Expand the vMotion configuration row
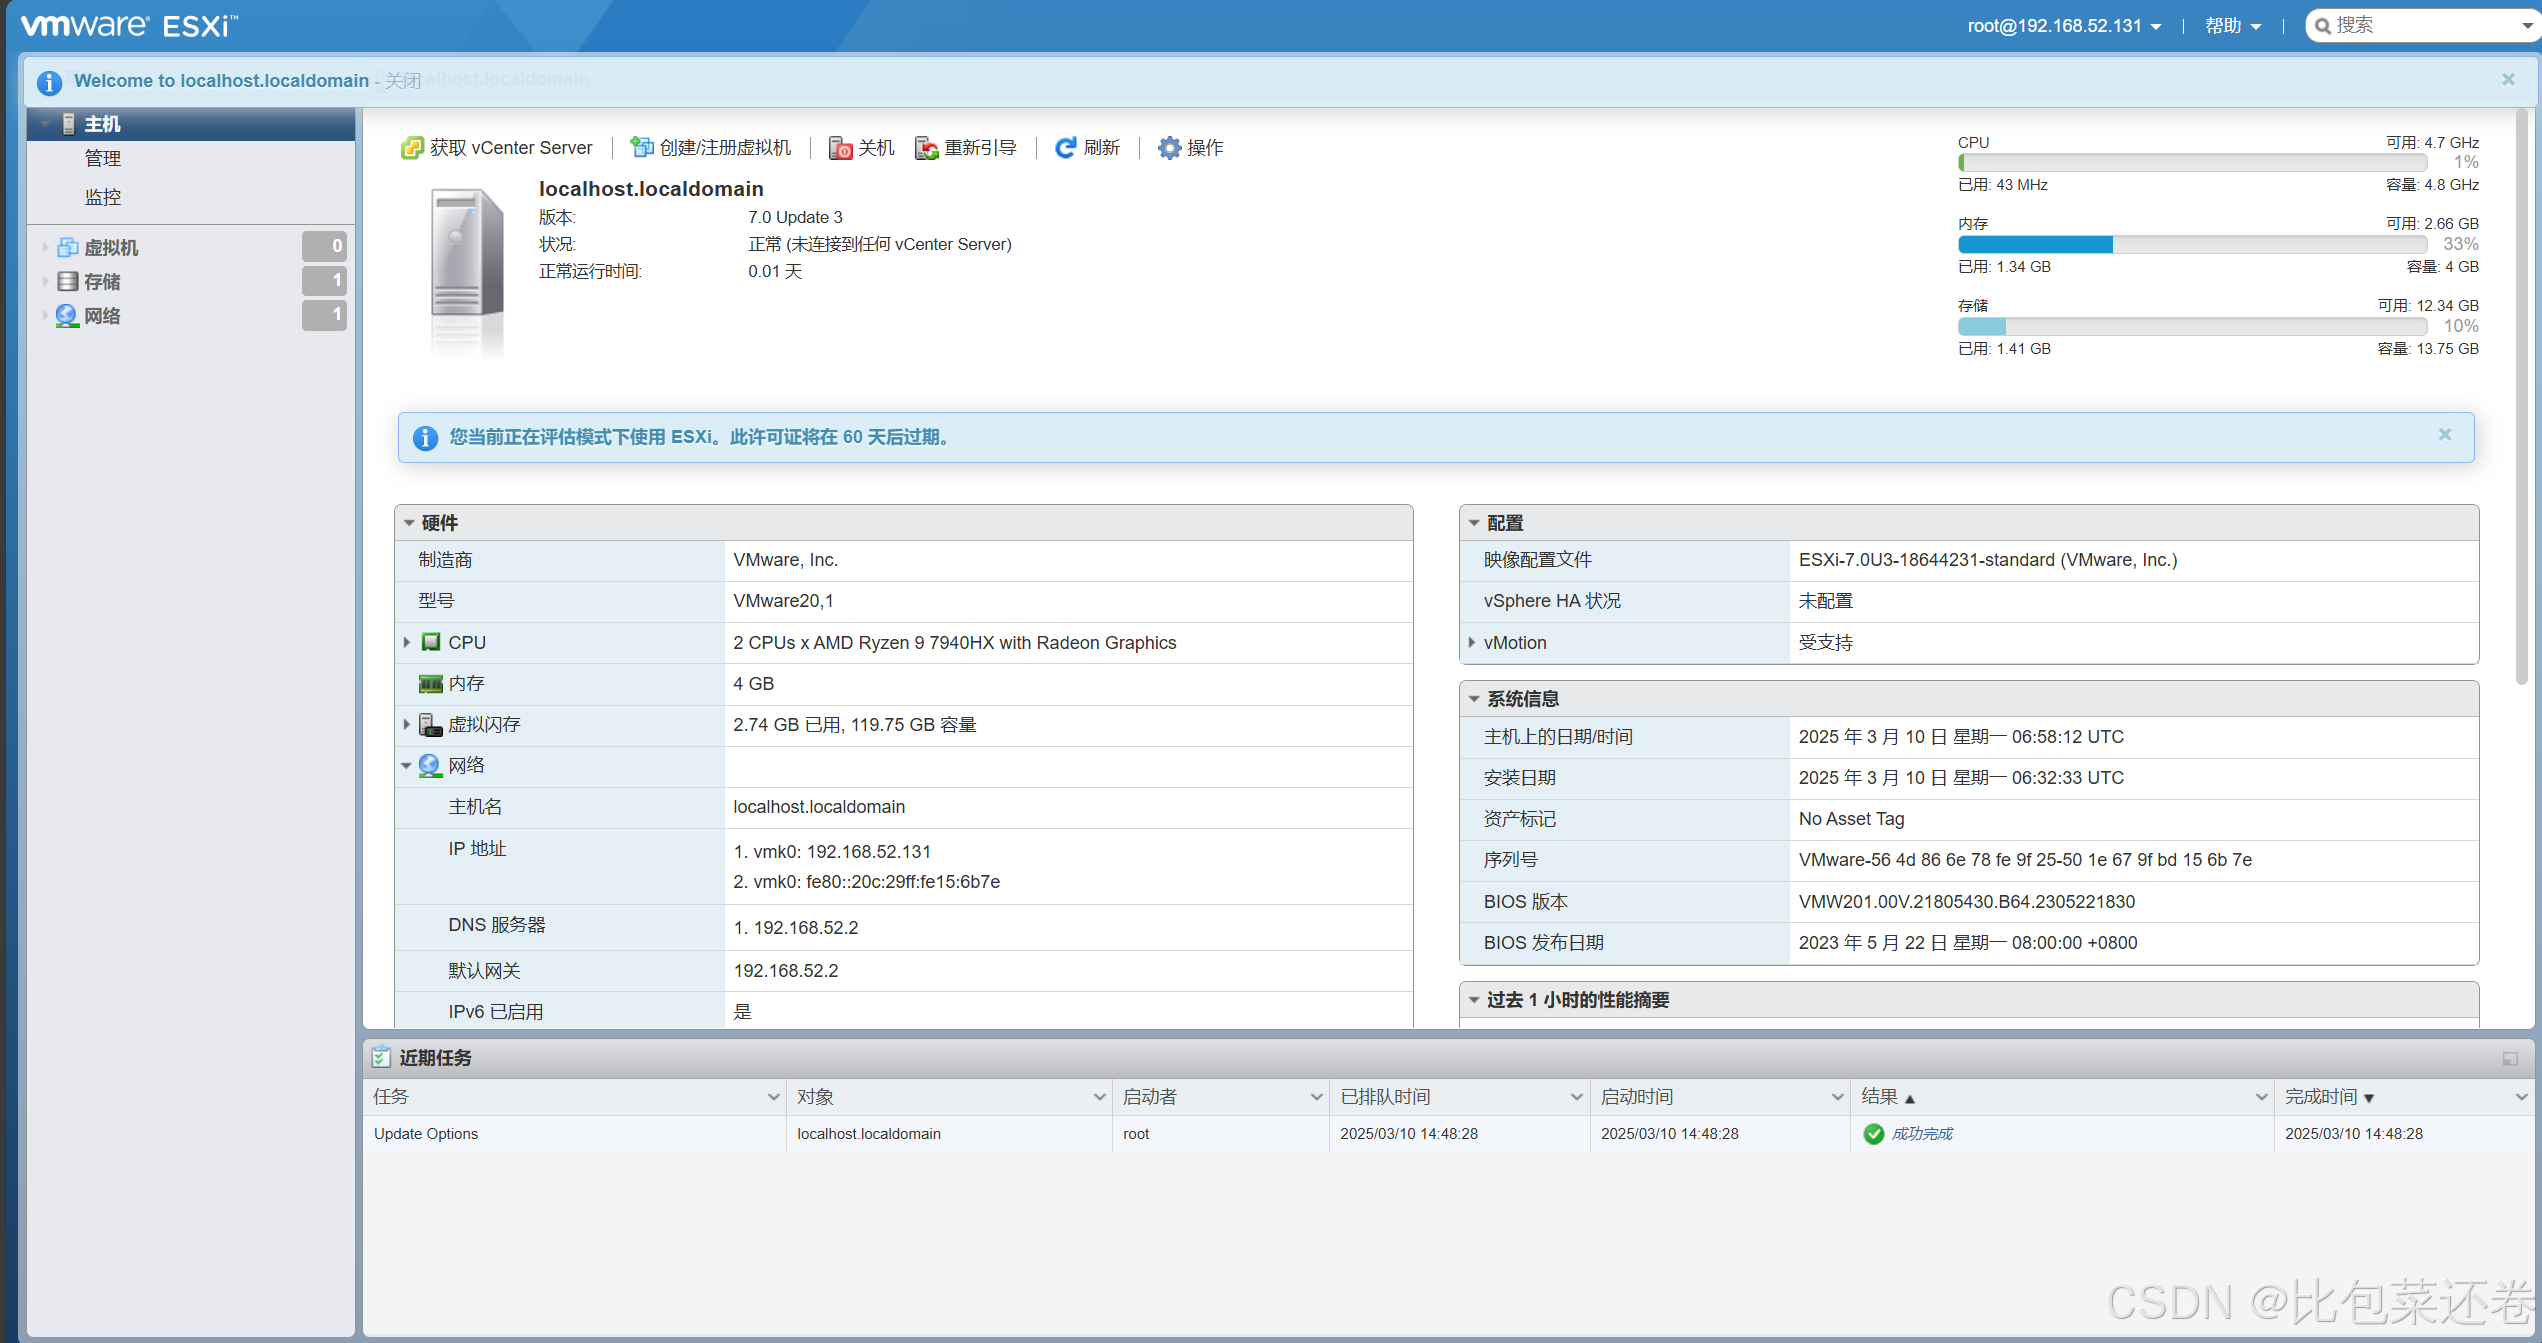Image resolution: width=2542 pixels, height=1343 pixels. tap(1472, 642)
